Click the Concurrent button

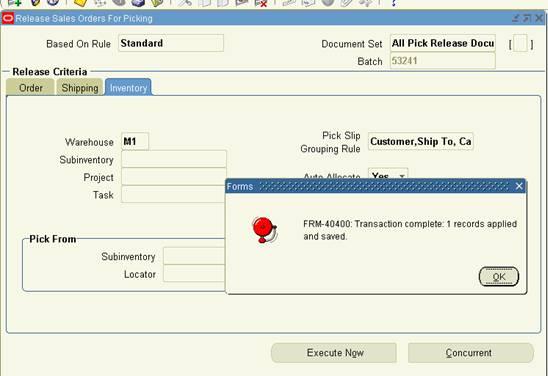(471, 353)
